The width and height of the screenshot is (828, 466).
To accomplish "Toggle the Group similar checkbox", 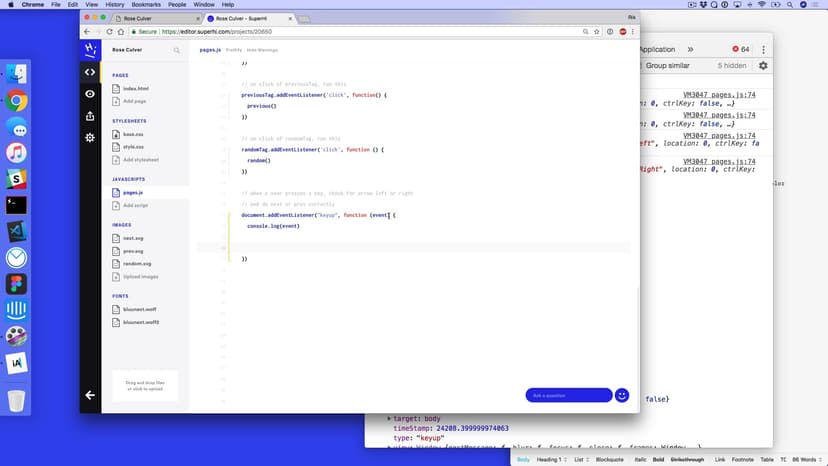I will pos(669,66).
